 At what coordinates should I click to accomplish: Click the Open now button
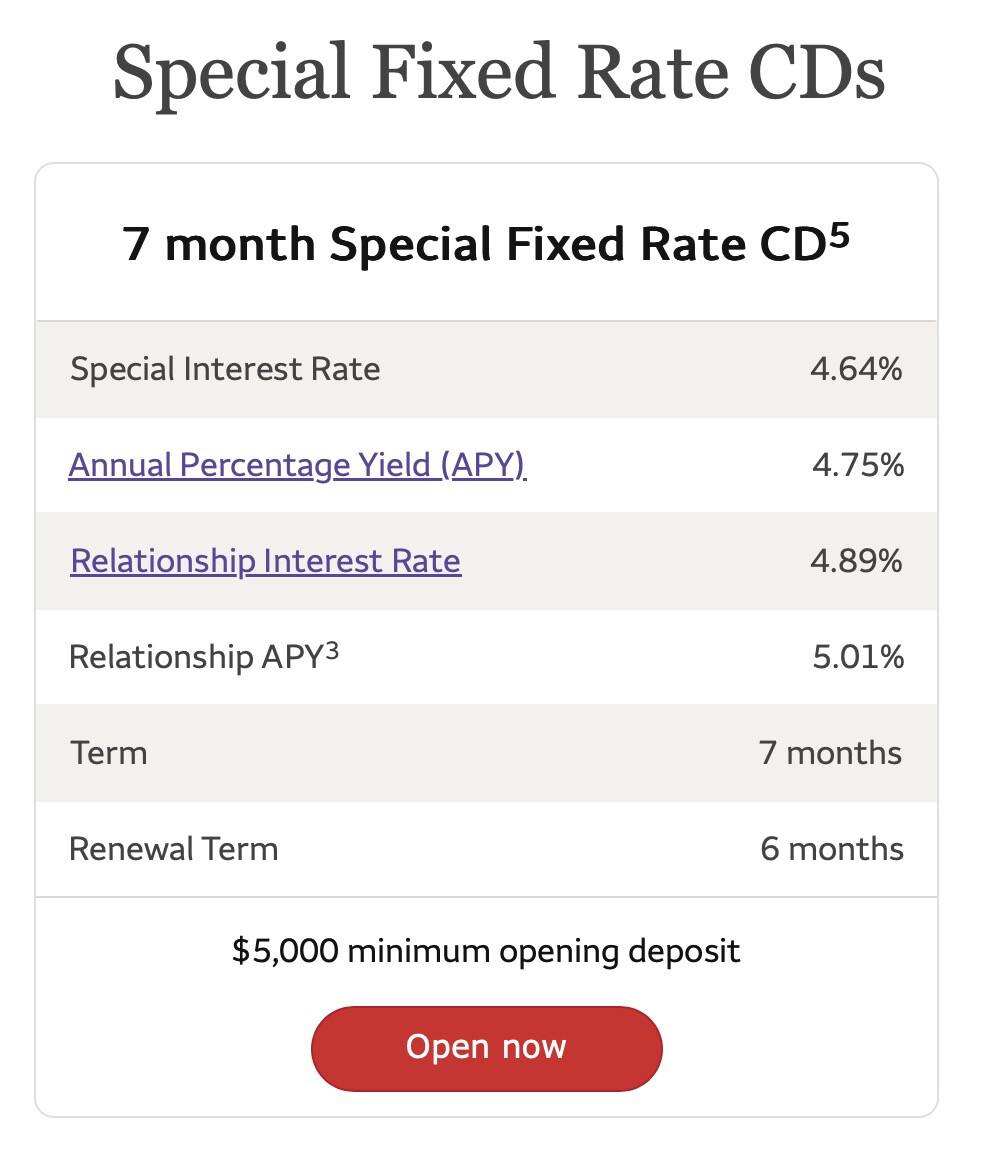486,1047
